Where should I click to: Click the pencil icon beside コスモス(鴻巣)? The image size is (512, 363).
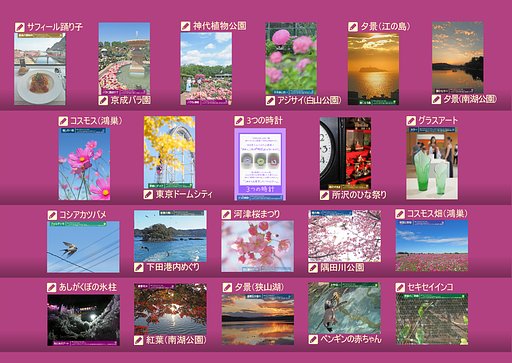point(63,121)
